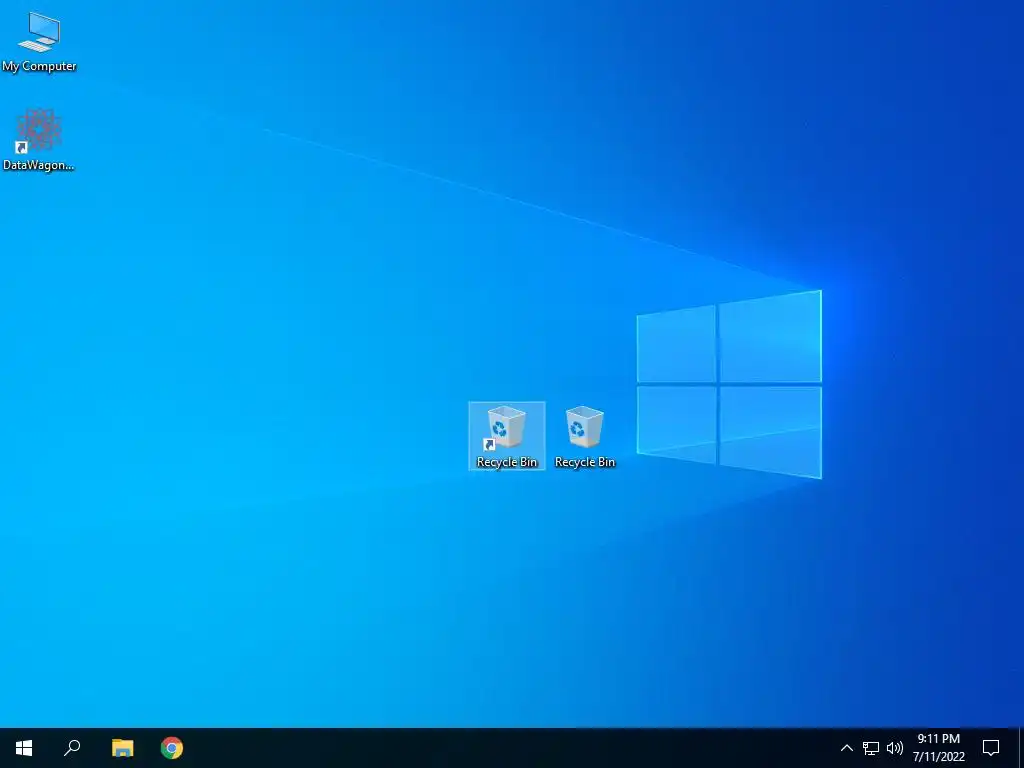The image size is (1024, 768).
Task: Open the volume speaker control
Action: 895,748
